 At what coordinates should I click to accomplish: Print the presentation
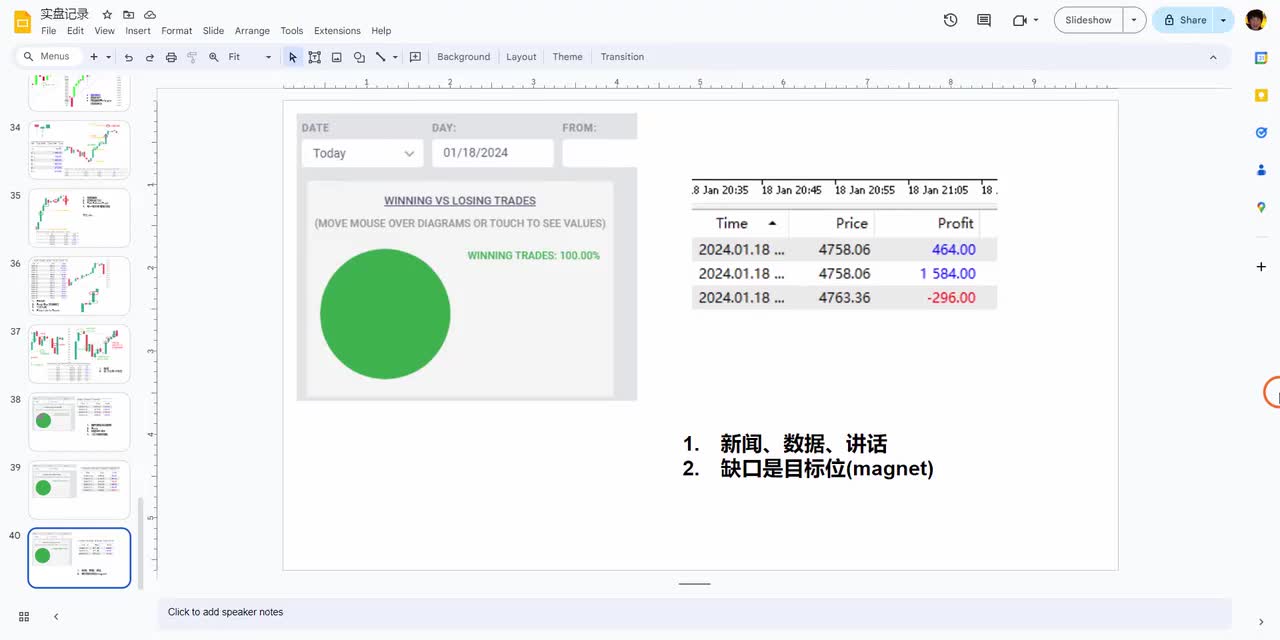click(171, 57)
